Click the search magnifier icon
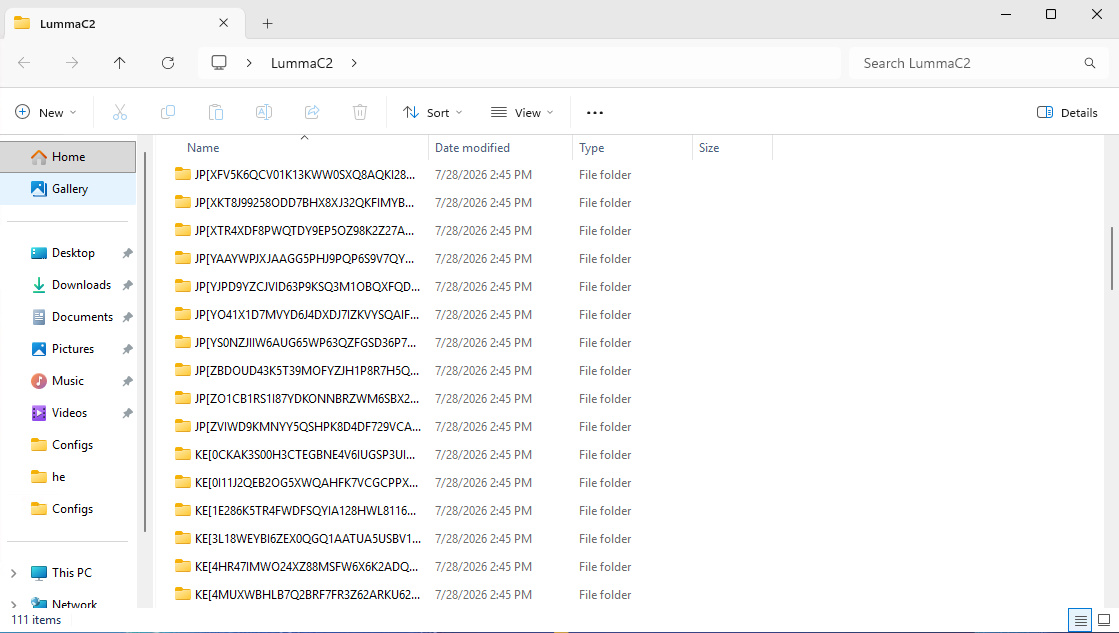Screen dimensions: 1119x633 point(1090,63)
